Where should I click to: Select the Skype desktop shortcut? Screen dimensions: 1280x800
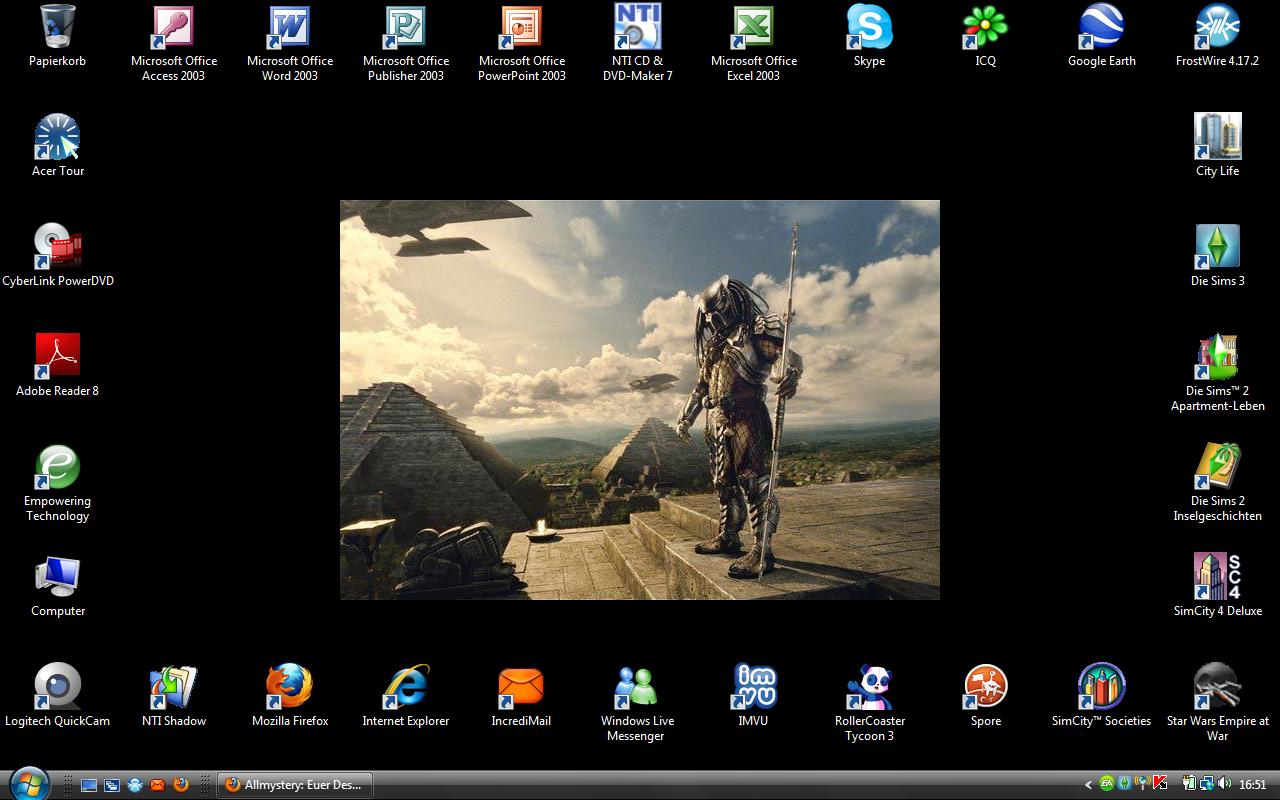click(869, 37)
